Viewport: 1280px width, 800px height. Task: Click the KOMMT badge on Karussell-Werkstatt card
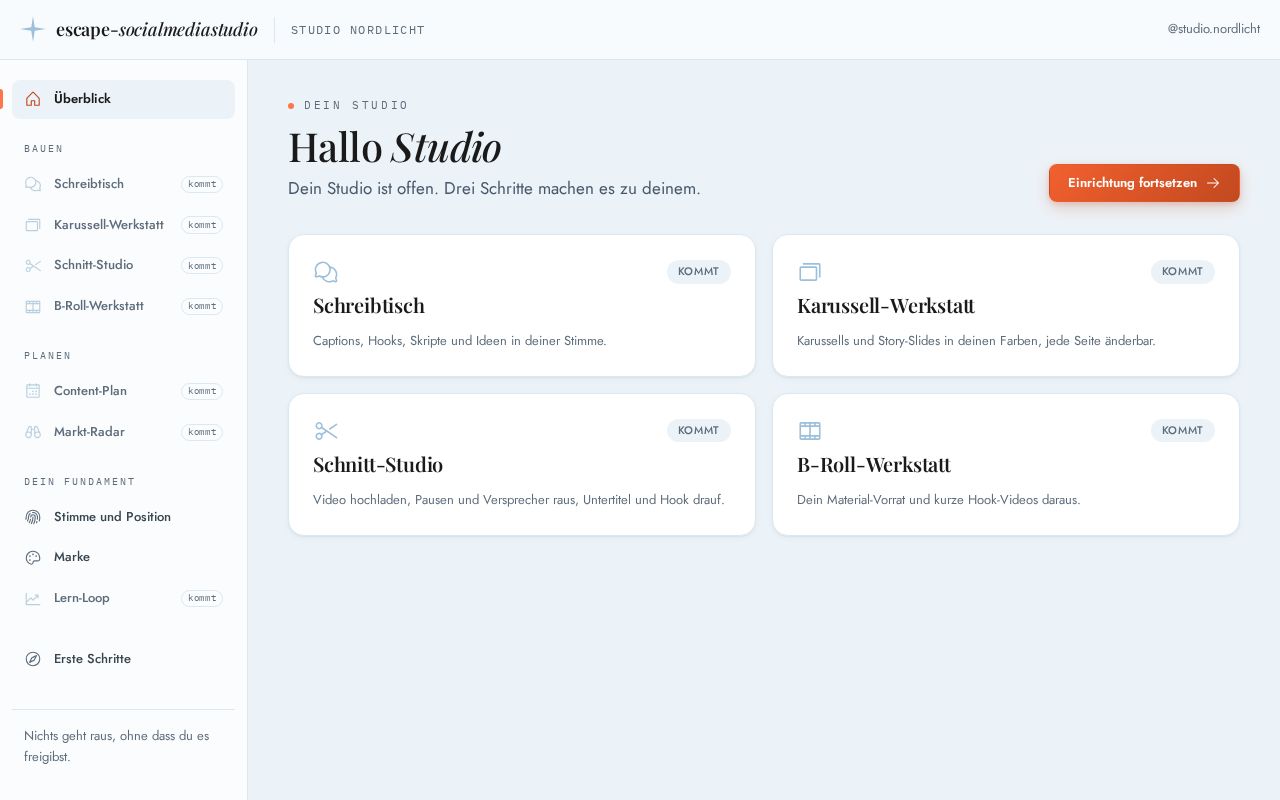coord(1183,272)
